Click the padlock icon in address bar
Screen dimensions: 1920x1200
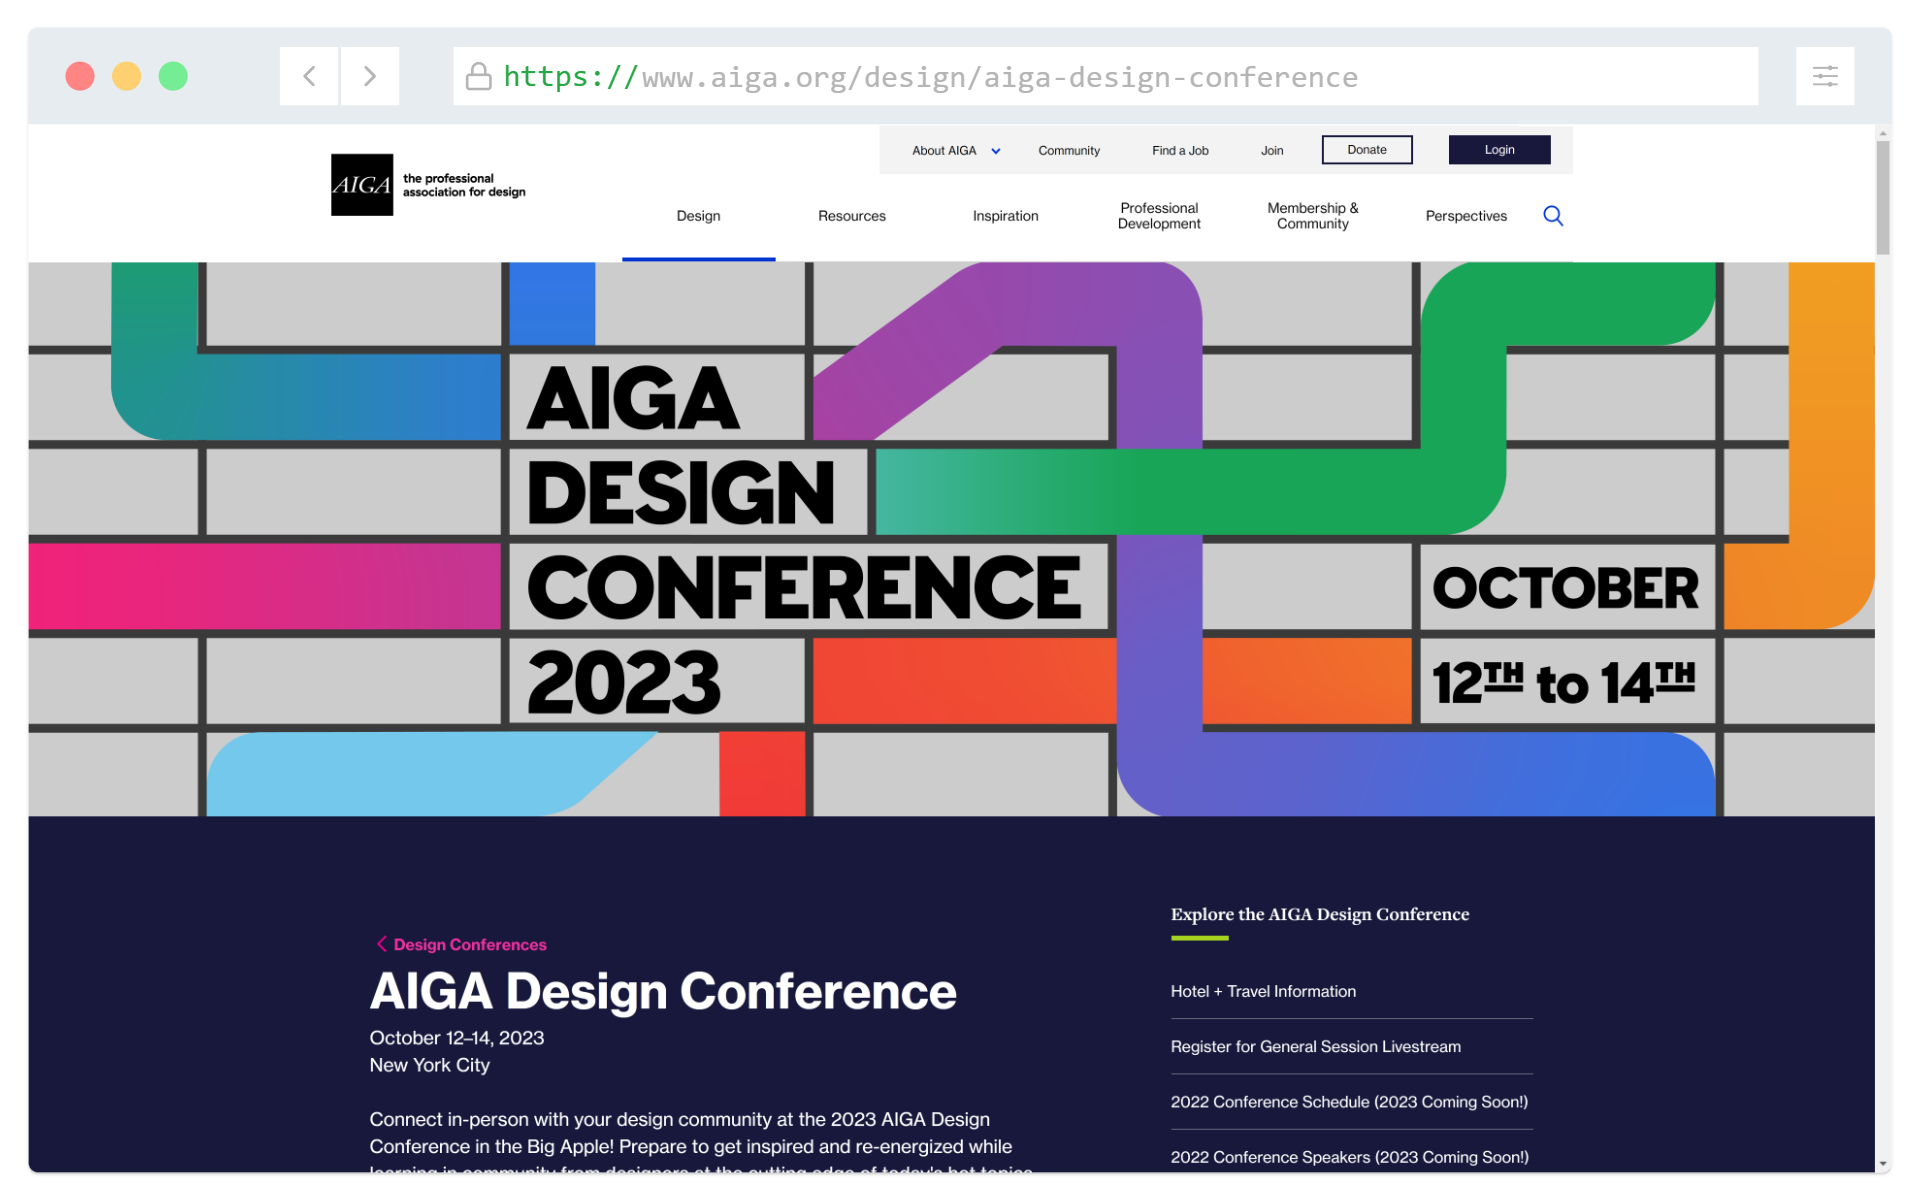click(x=479, y=76)
